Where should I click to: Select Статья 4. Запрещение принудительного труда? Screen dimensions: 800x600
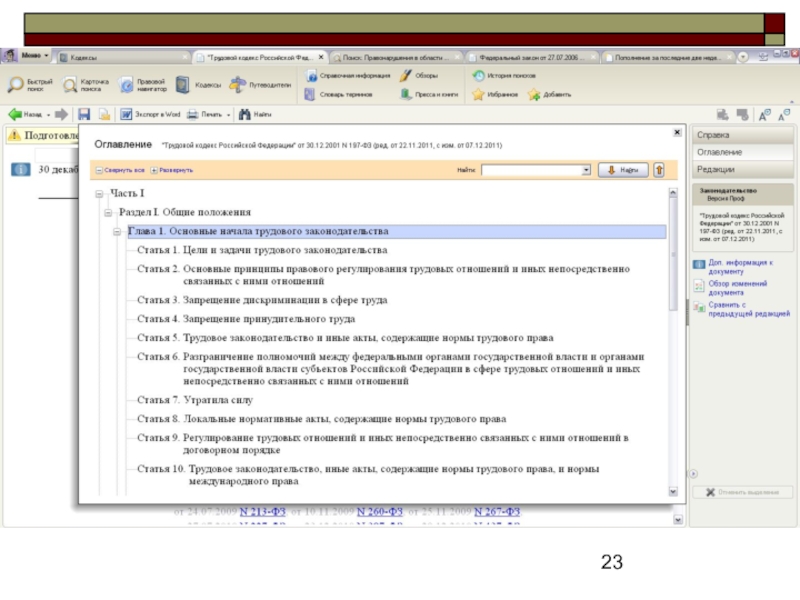click(246, 319)
